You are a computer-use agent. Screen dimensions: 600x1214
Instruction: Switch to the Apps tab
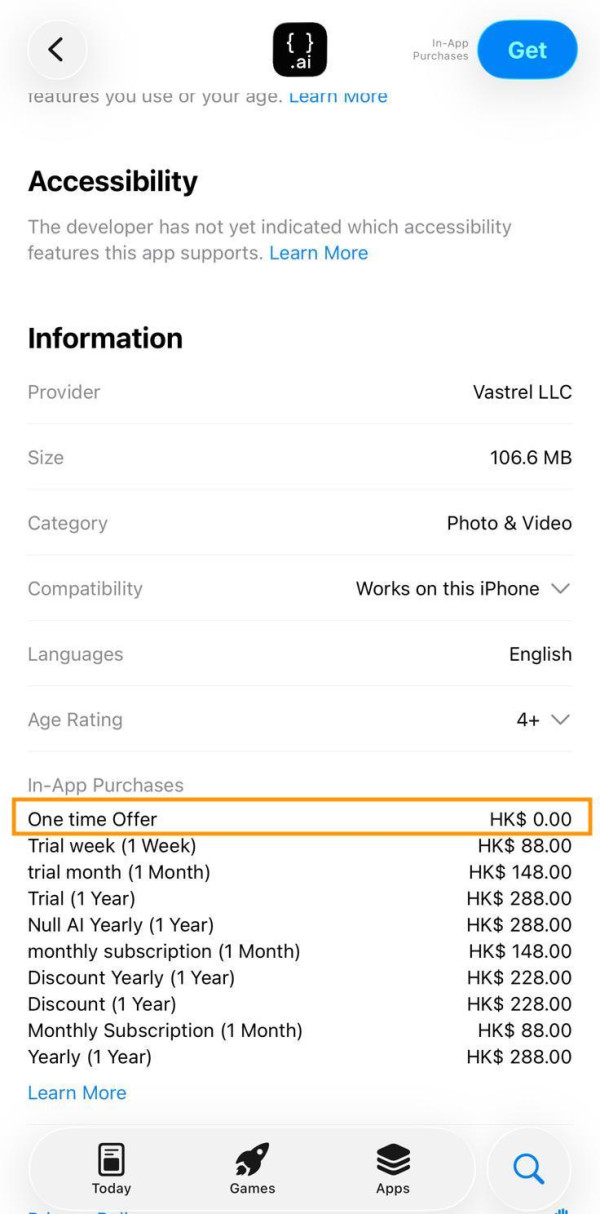[x=392, y=1170]
